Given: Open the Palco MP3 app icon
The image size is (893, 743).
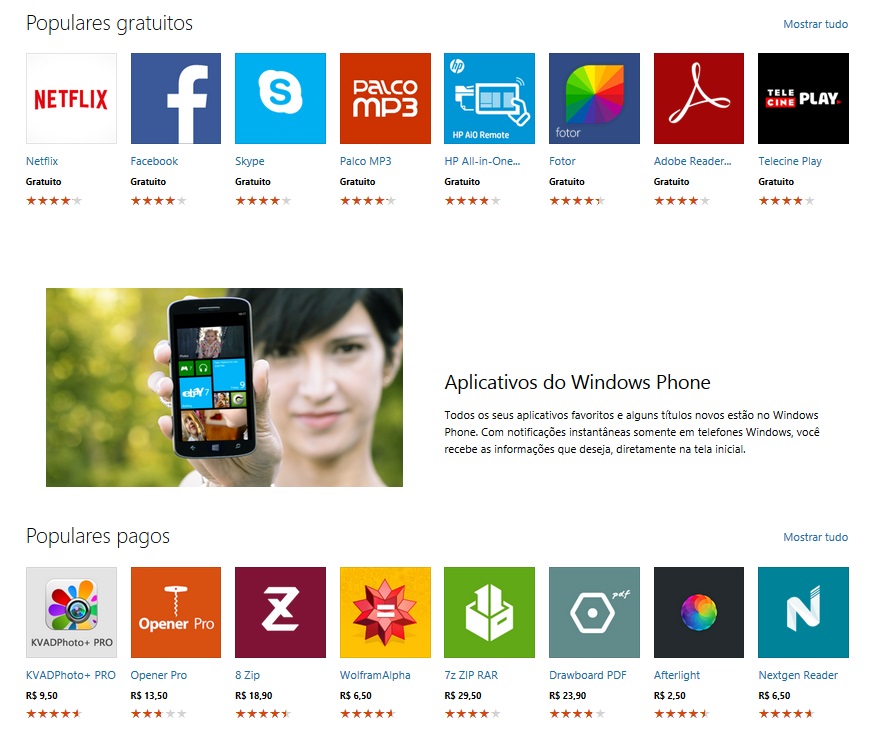Looking at the screenshot, I should (385, 98).
